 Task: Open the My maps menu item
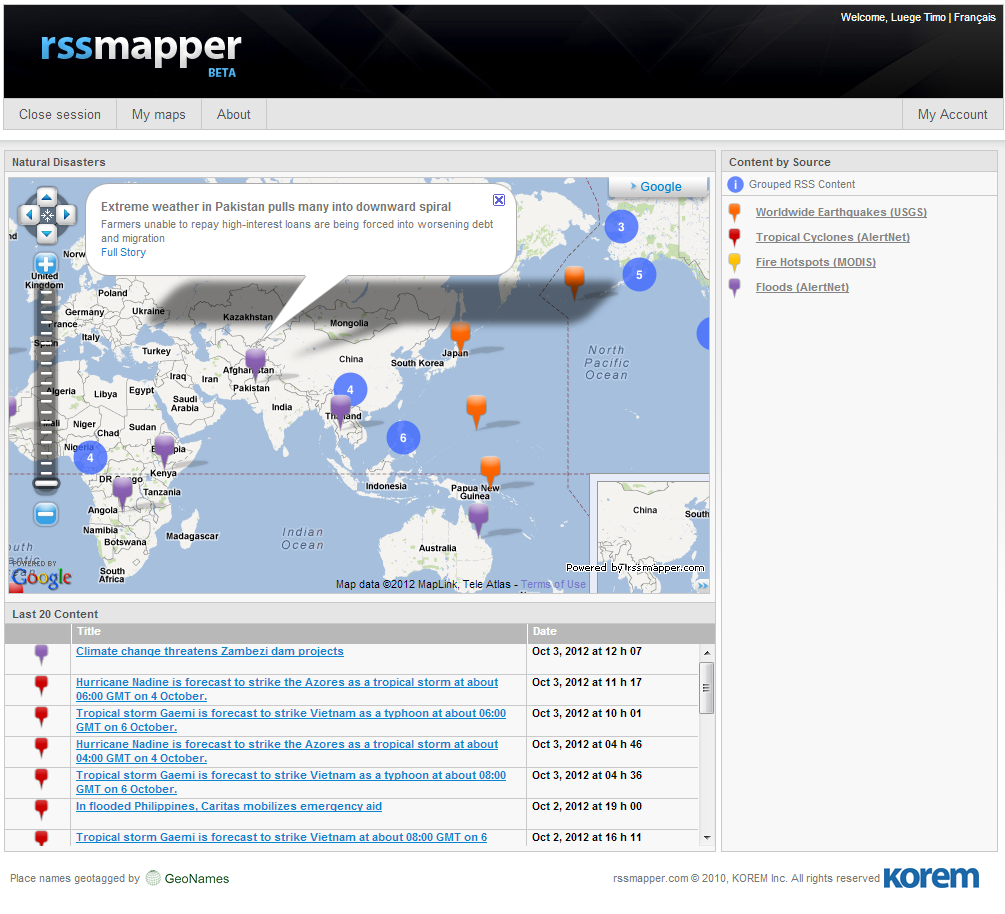158,114
